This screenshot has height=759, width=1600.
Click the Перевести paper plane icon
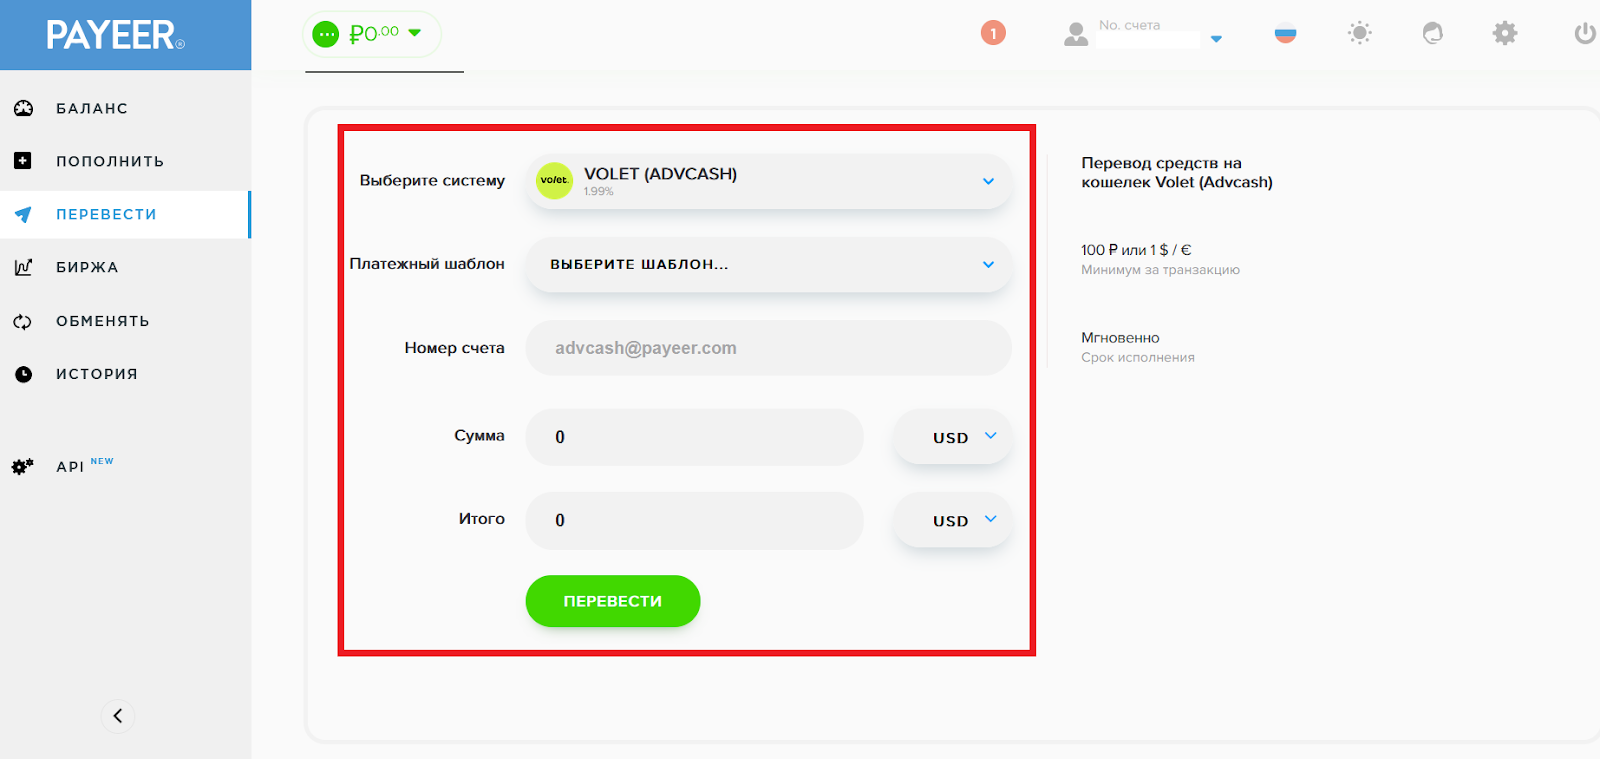click(x=23, y=214)
